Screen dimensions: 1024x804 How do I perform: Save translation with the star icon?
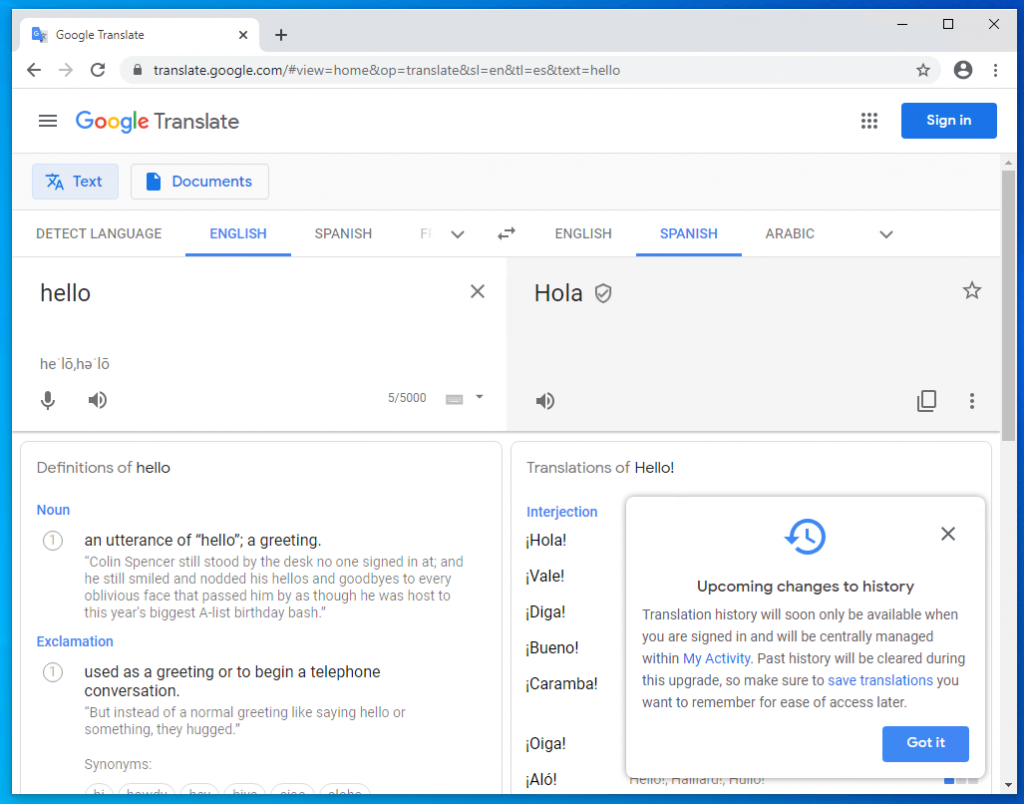pyautogui.click(x=972, y=291)
